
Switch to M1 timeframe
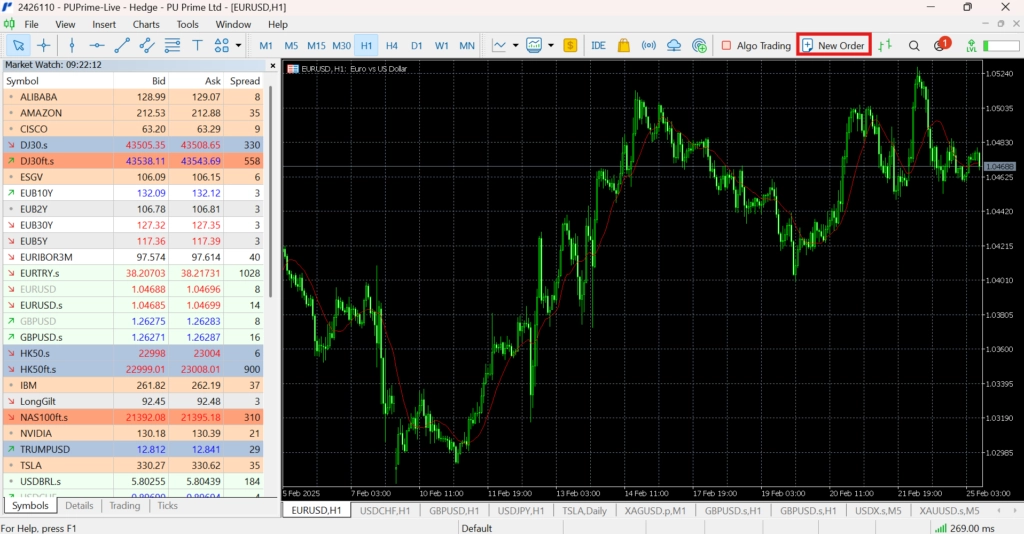pyautogui.click(x=266, y=46)
